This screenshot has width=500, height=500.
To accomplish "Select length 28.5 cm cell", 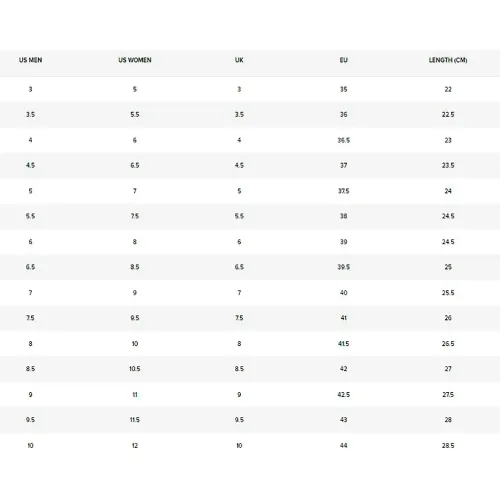I will pos(448,446).
